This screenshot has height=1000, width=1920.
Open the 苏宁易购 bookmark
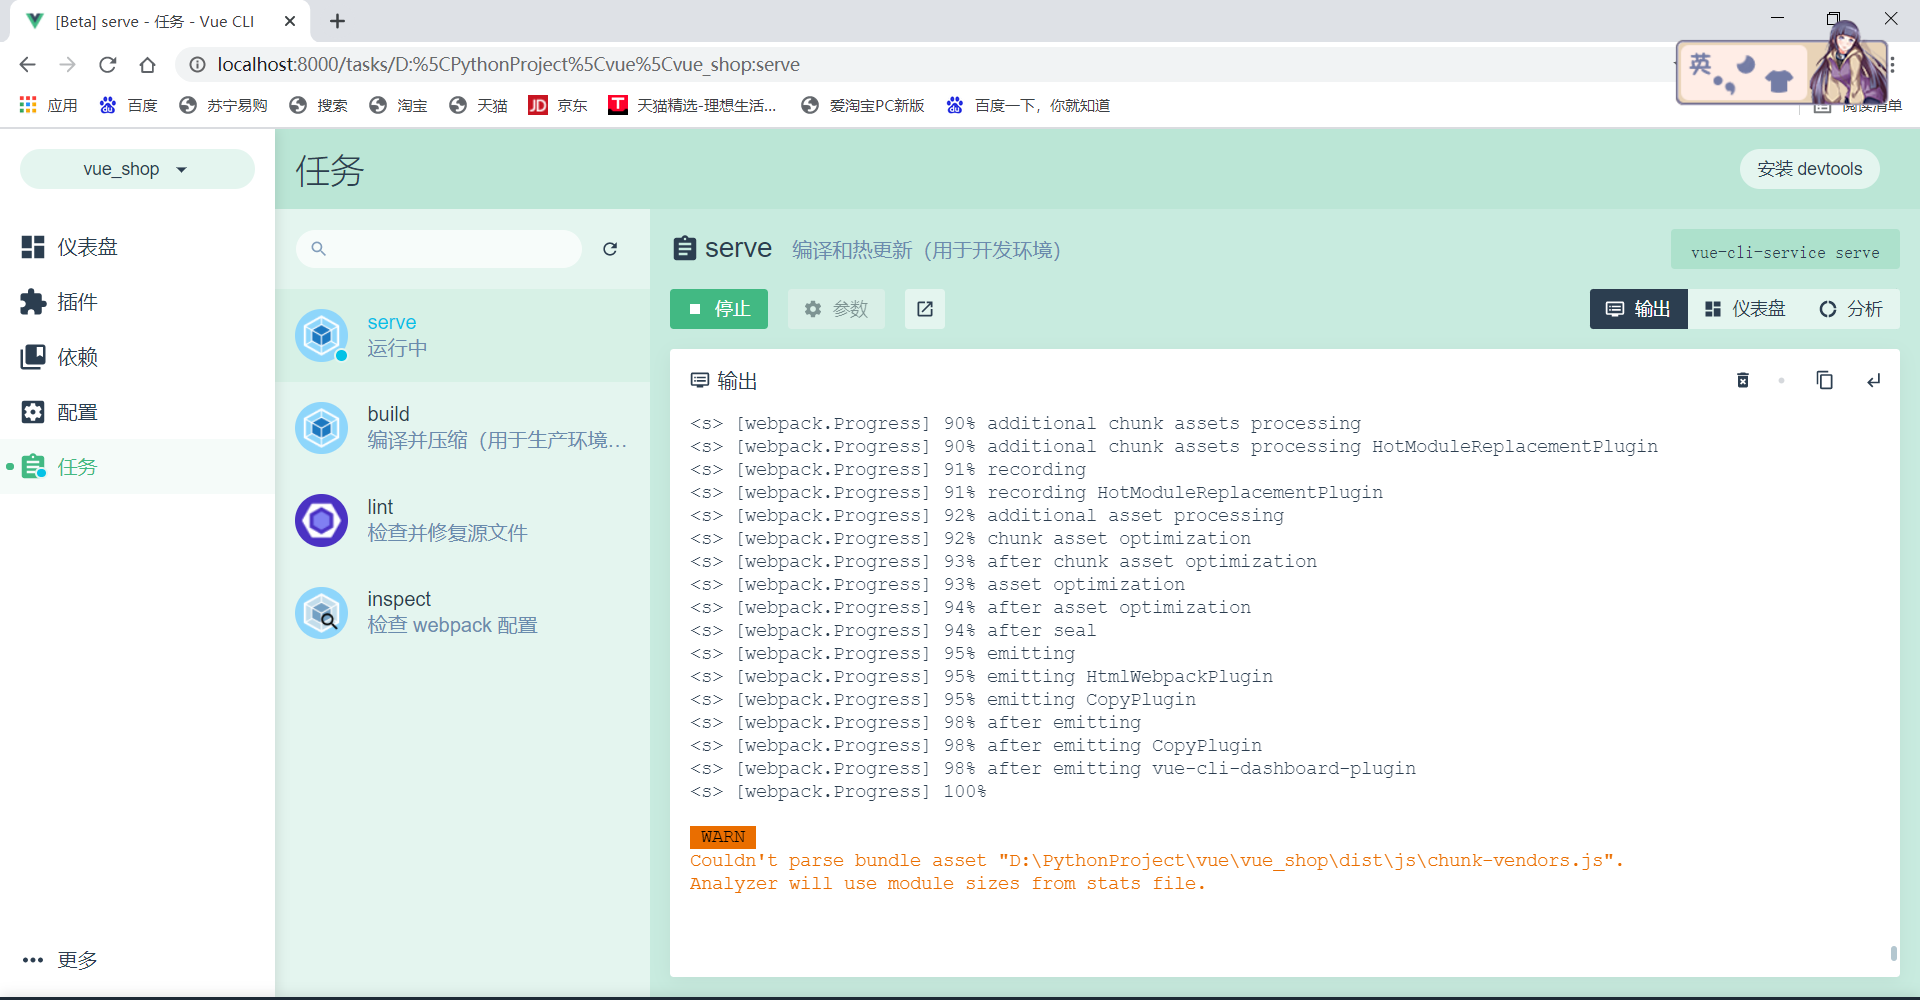pyautogui.click(x=223, y=105)
